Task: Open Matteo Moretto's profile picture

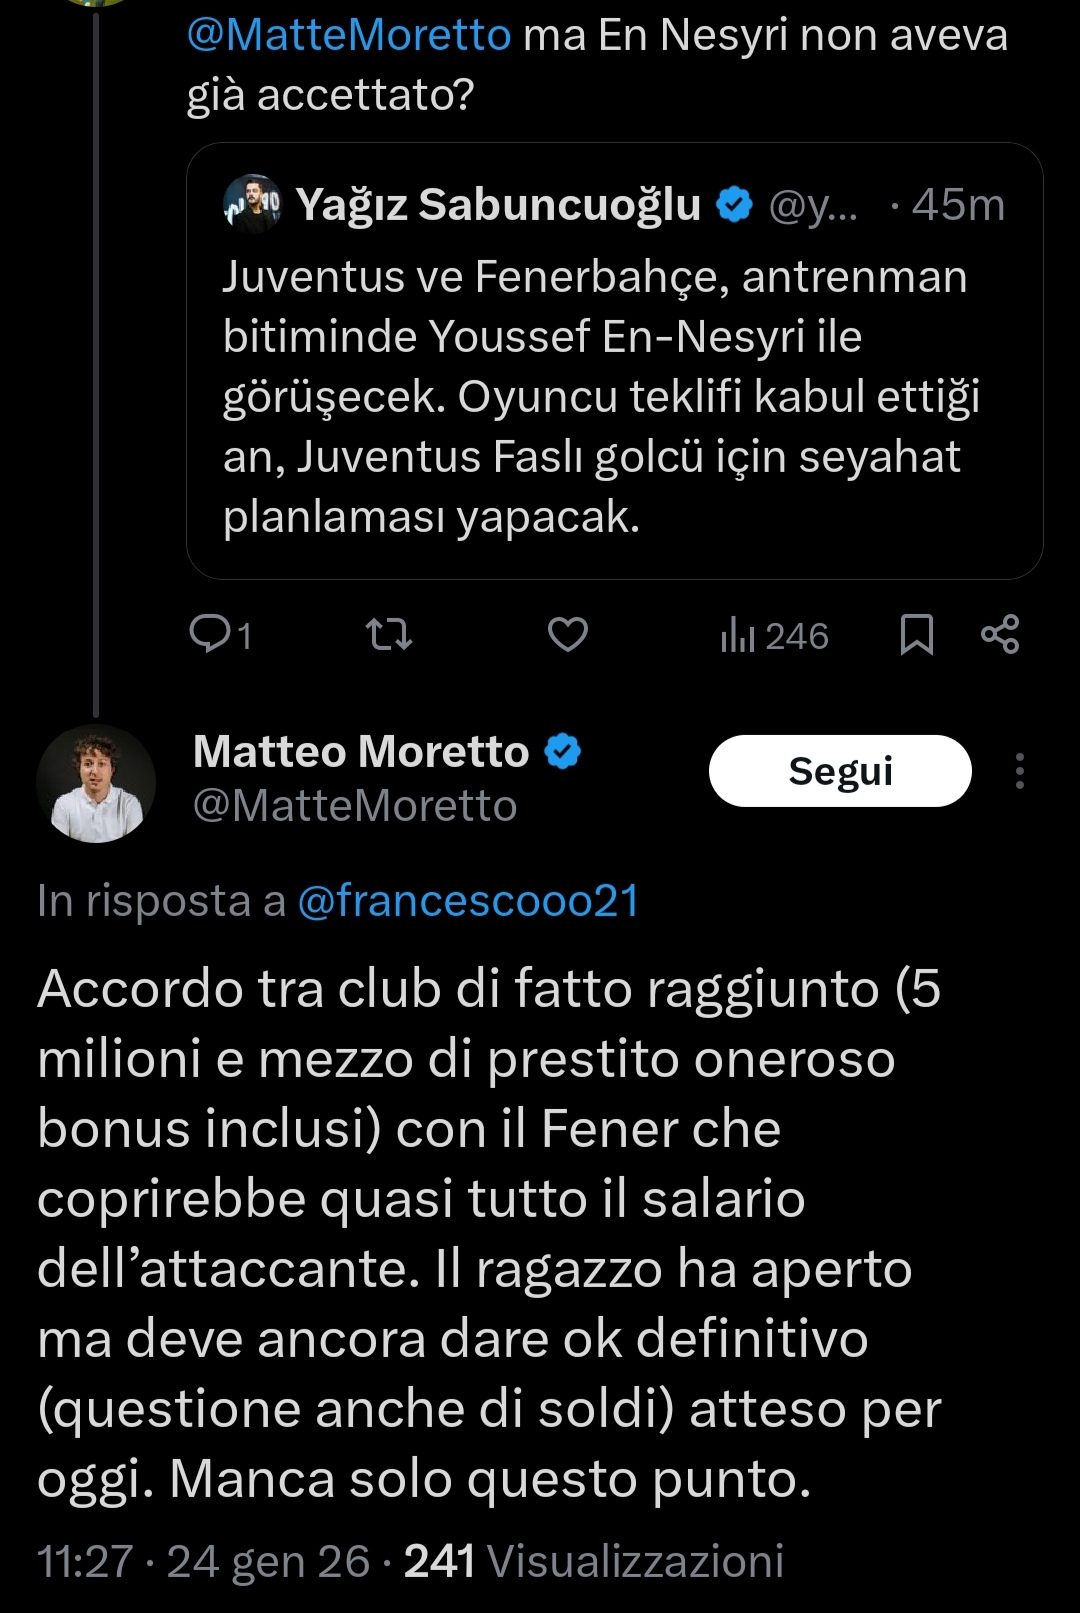Action: click(x=96, y=783)
